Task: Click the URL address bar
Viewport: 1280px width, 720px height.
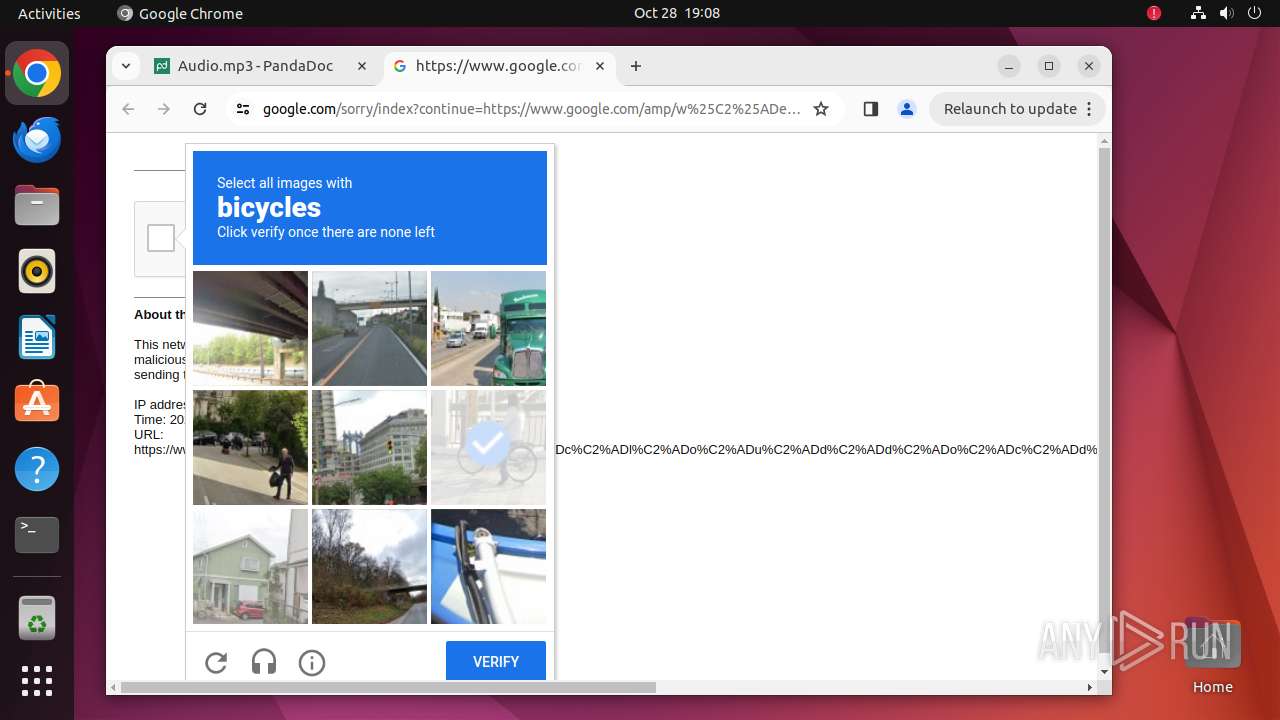Action: (531, 109)
